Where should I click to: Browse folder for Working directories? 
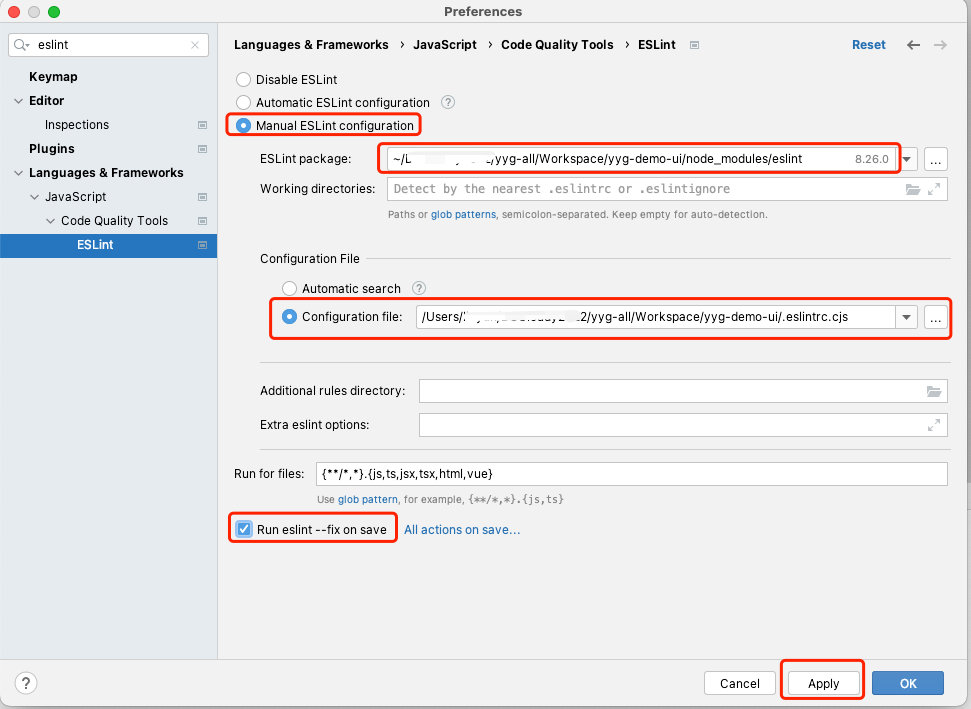pos(913,189)
